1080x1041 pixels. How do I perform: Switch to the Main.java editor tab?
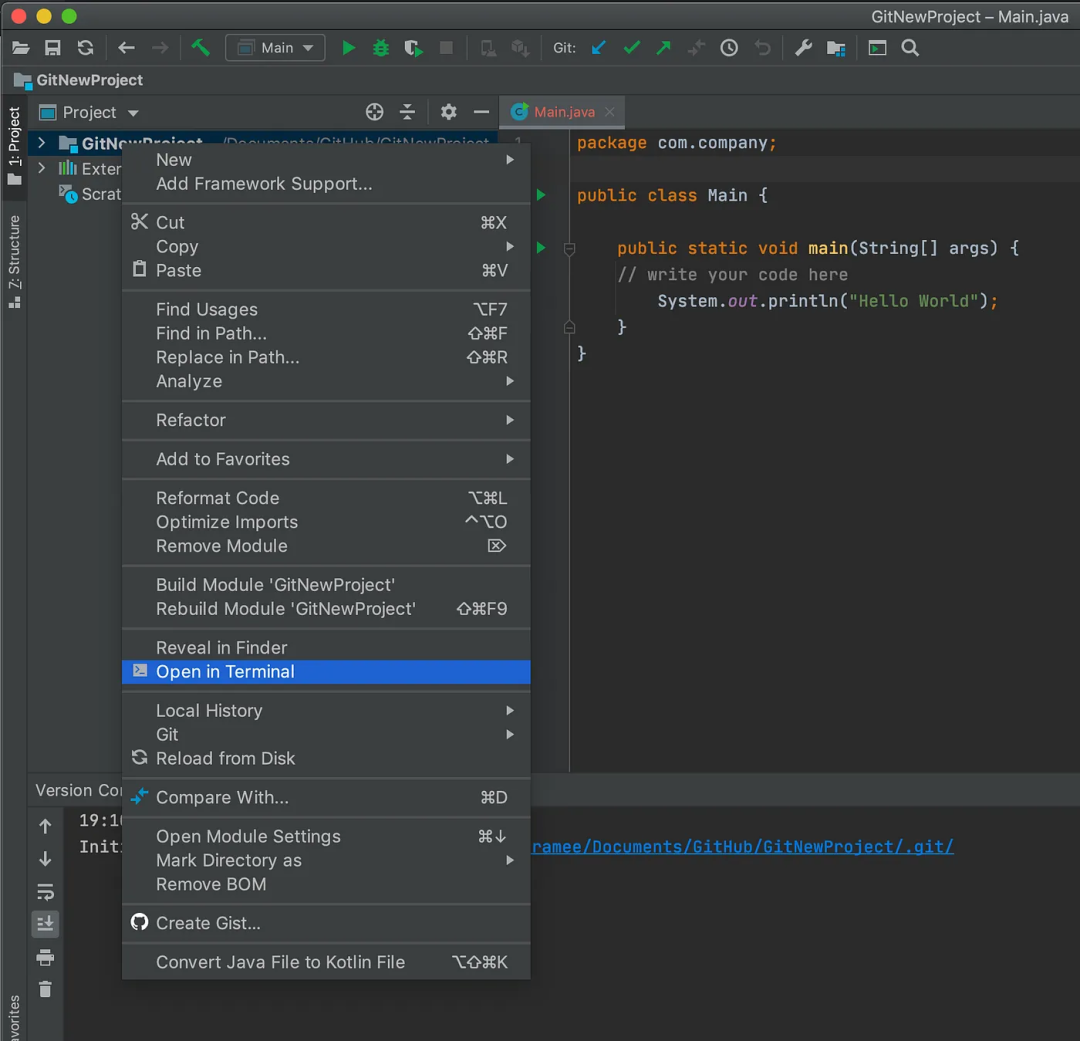pyautogui.click(x=564, y=112)
